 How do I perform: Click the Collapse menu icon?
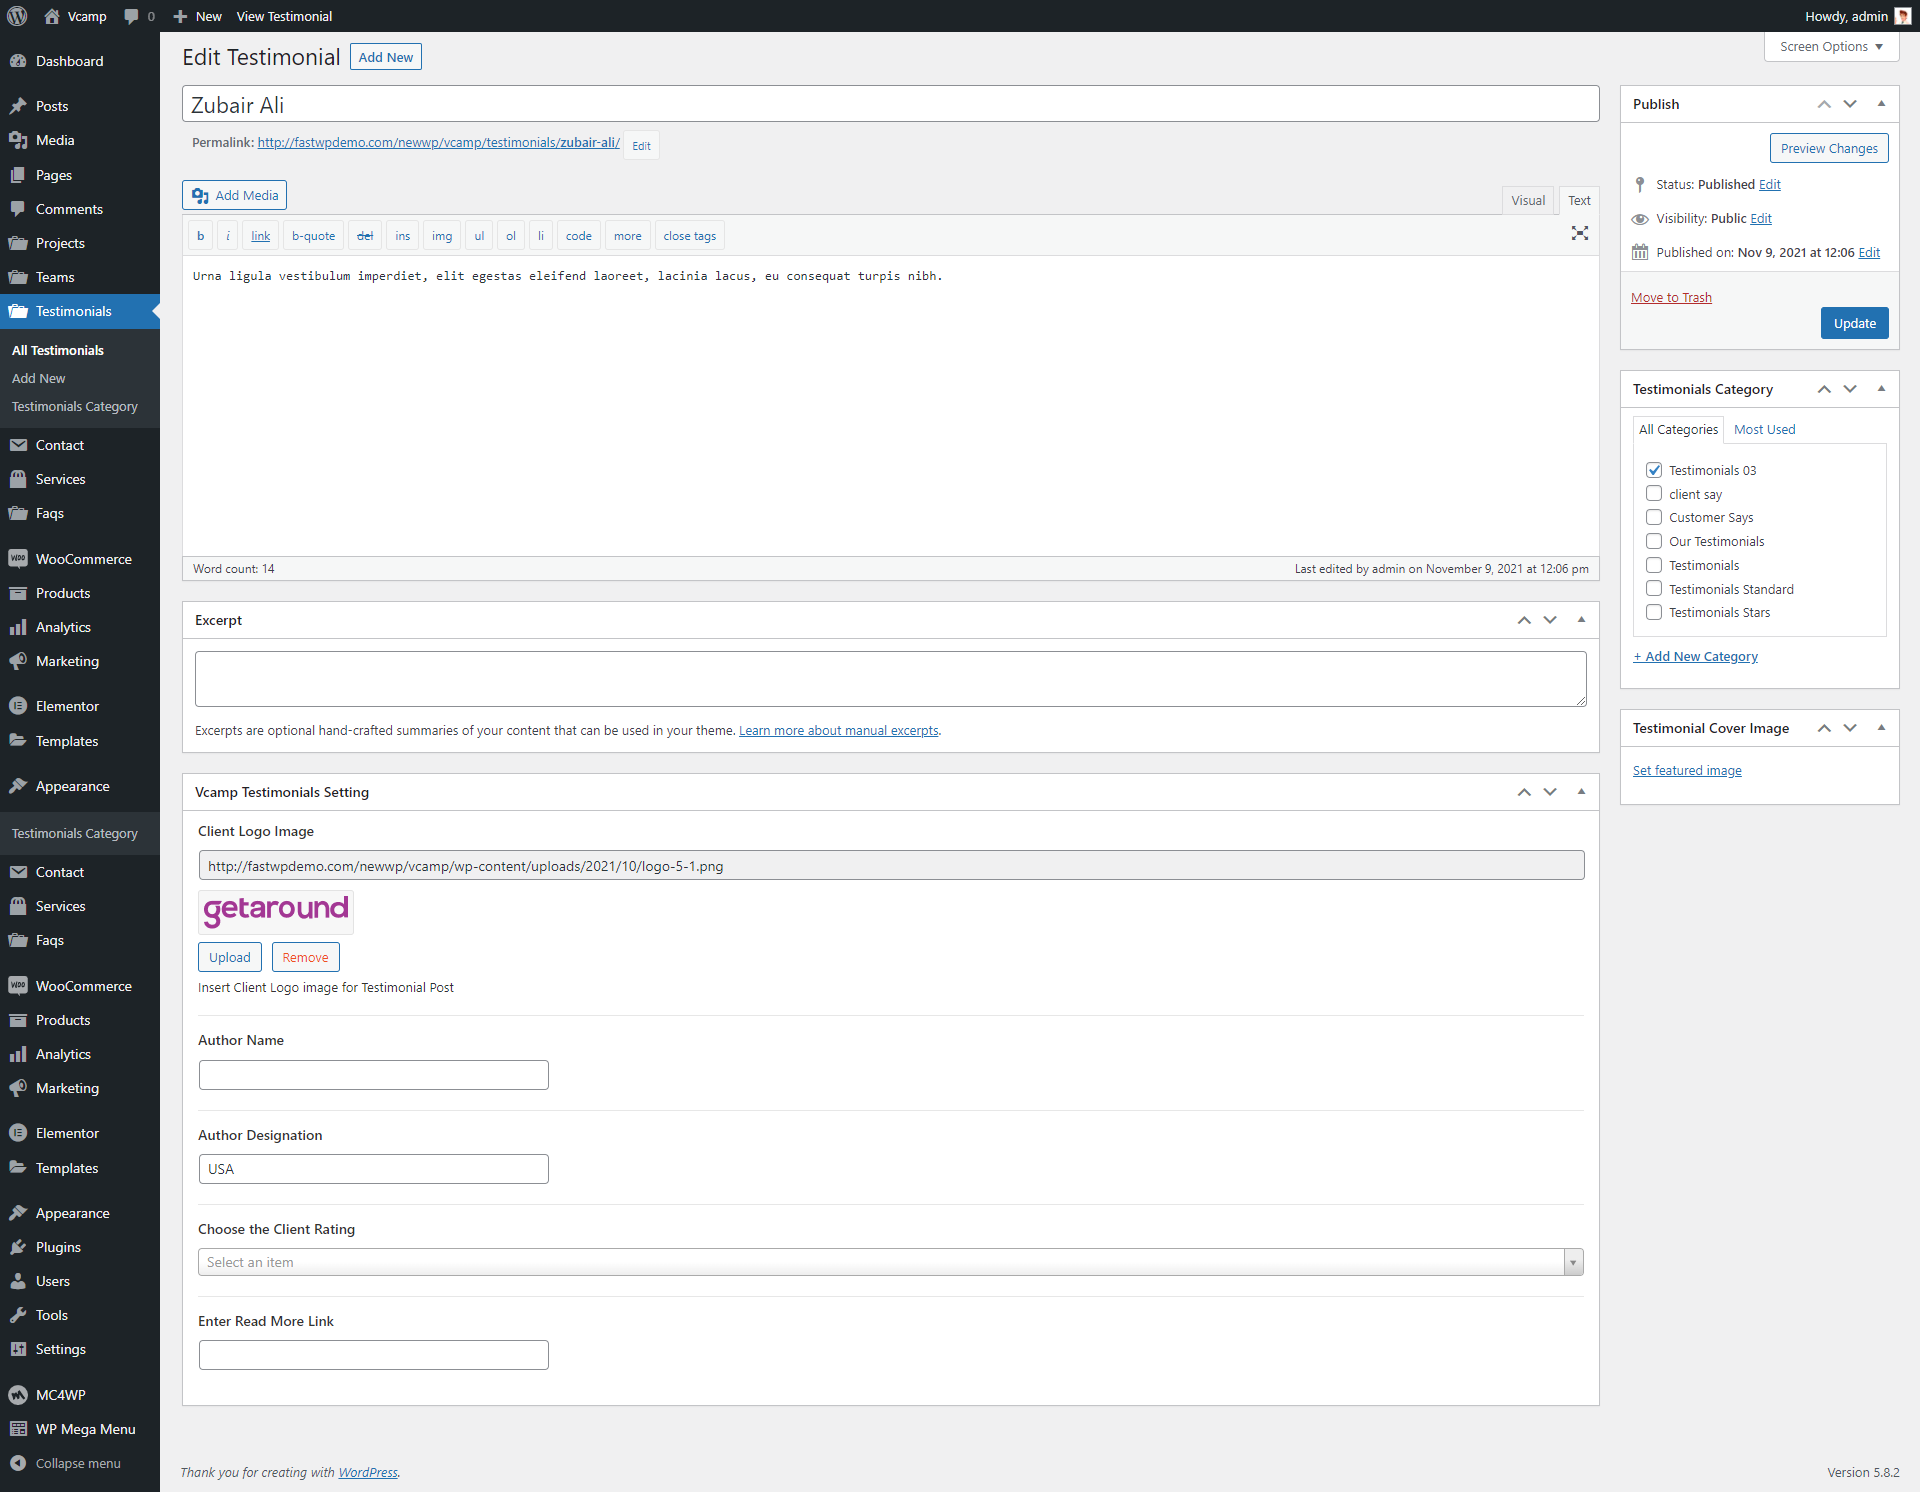pyautogui.click(x=18, y=1463)
